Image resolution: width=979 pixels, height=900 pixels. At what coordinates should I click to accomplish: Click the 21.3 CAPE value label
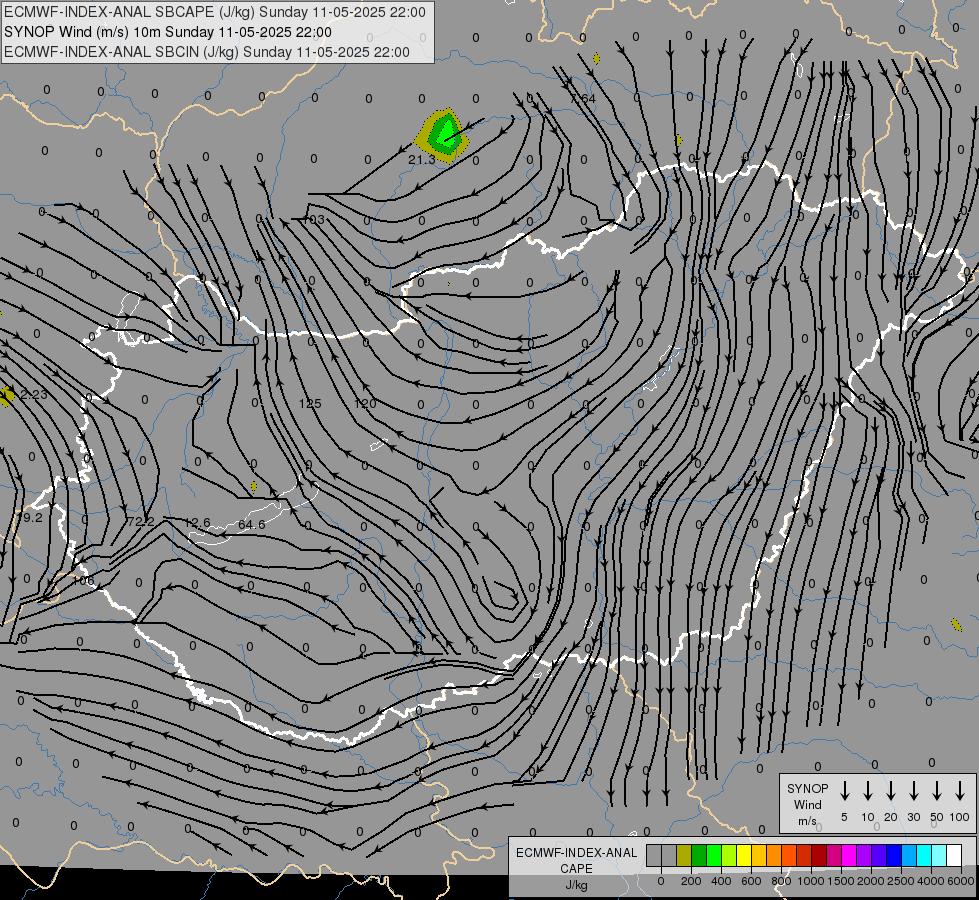pyautogui.click(x=421, y=160)
